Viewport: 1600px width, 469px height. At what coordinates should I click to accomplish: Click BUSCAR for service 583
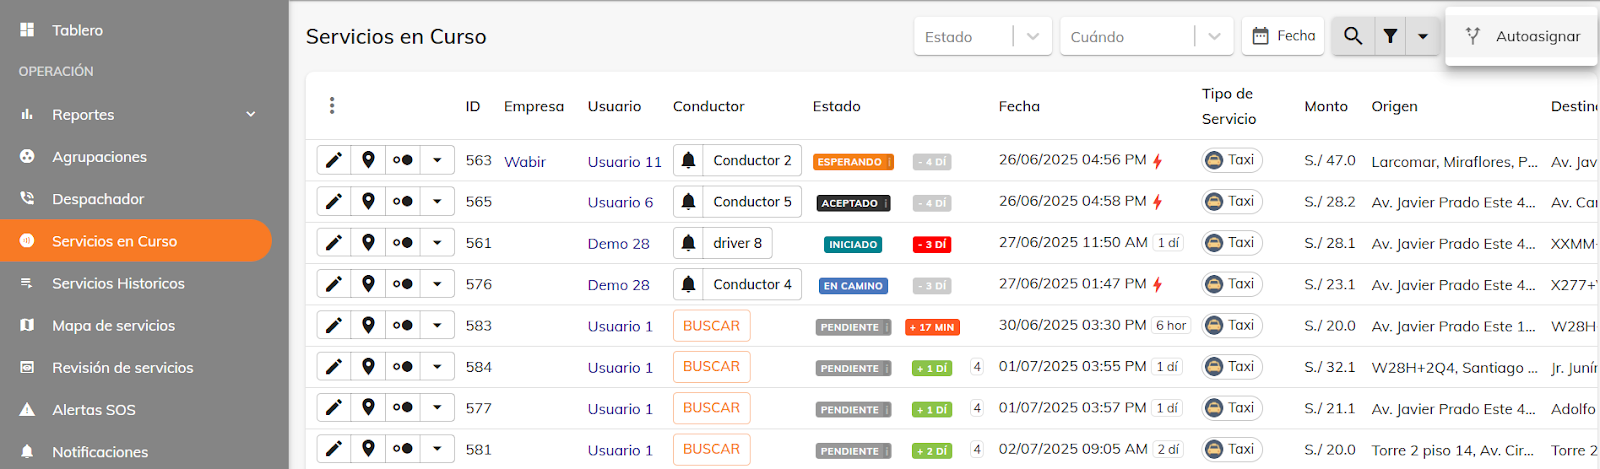point(711,326)
